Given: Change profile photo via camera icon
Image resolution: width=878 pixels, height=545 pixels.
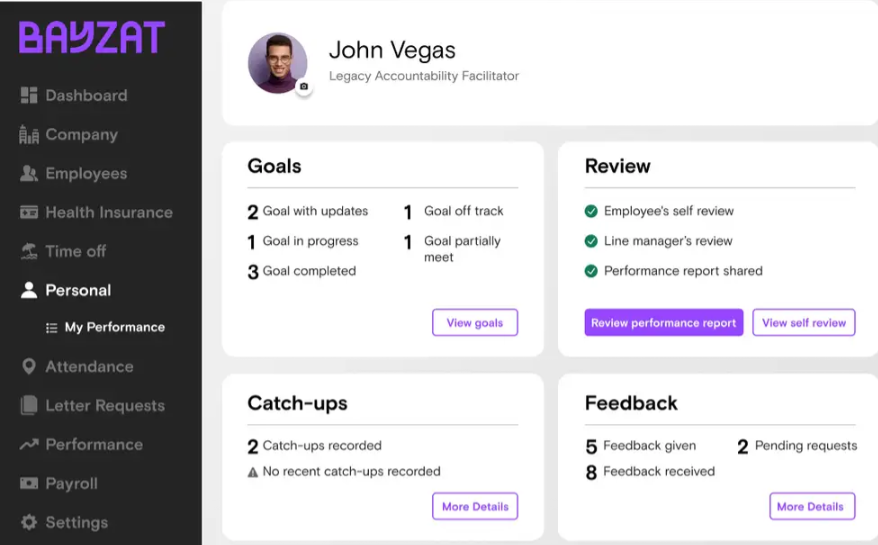Looking at the screenshot, I should click(303, 86).
